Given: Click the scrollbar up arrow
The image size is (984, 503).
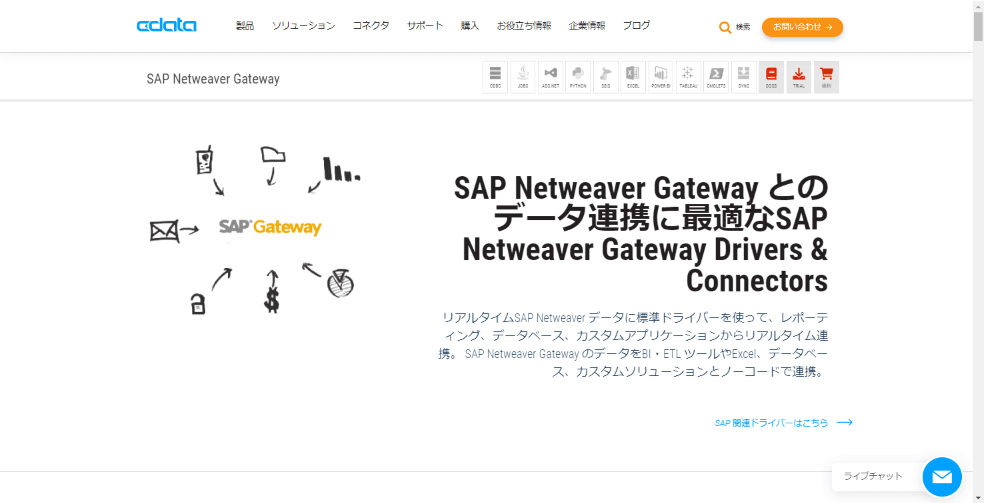Looking at the screenshot, I should tap(978, 5).
